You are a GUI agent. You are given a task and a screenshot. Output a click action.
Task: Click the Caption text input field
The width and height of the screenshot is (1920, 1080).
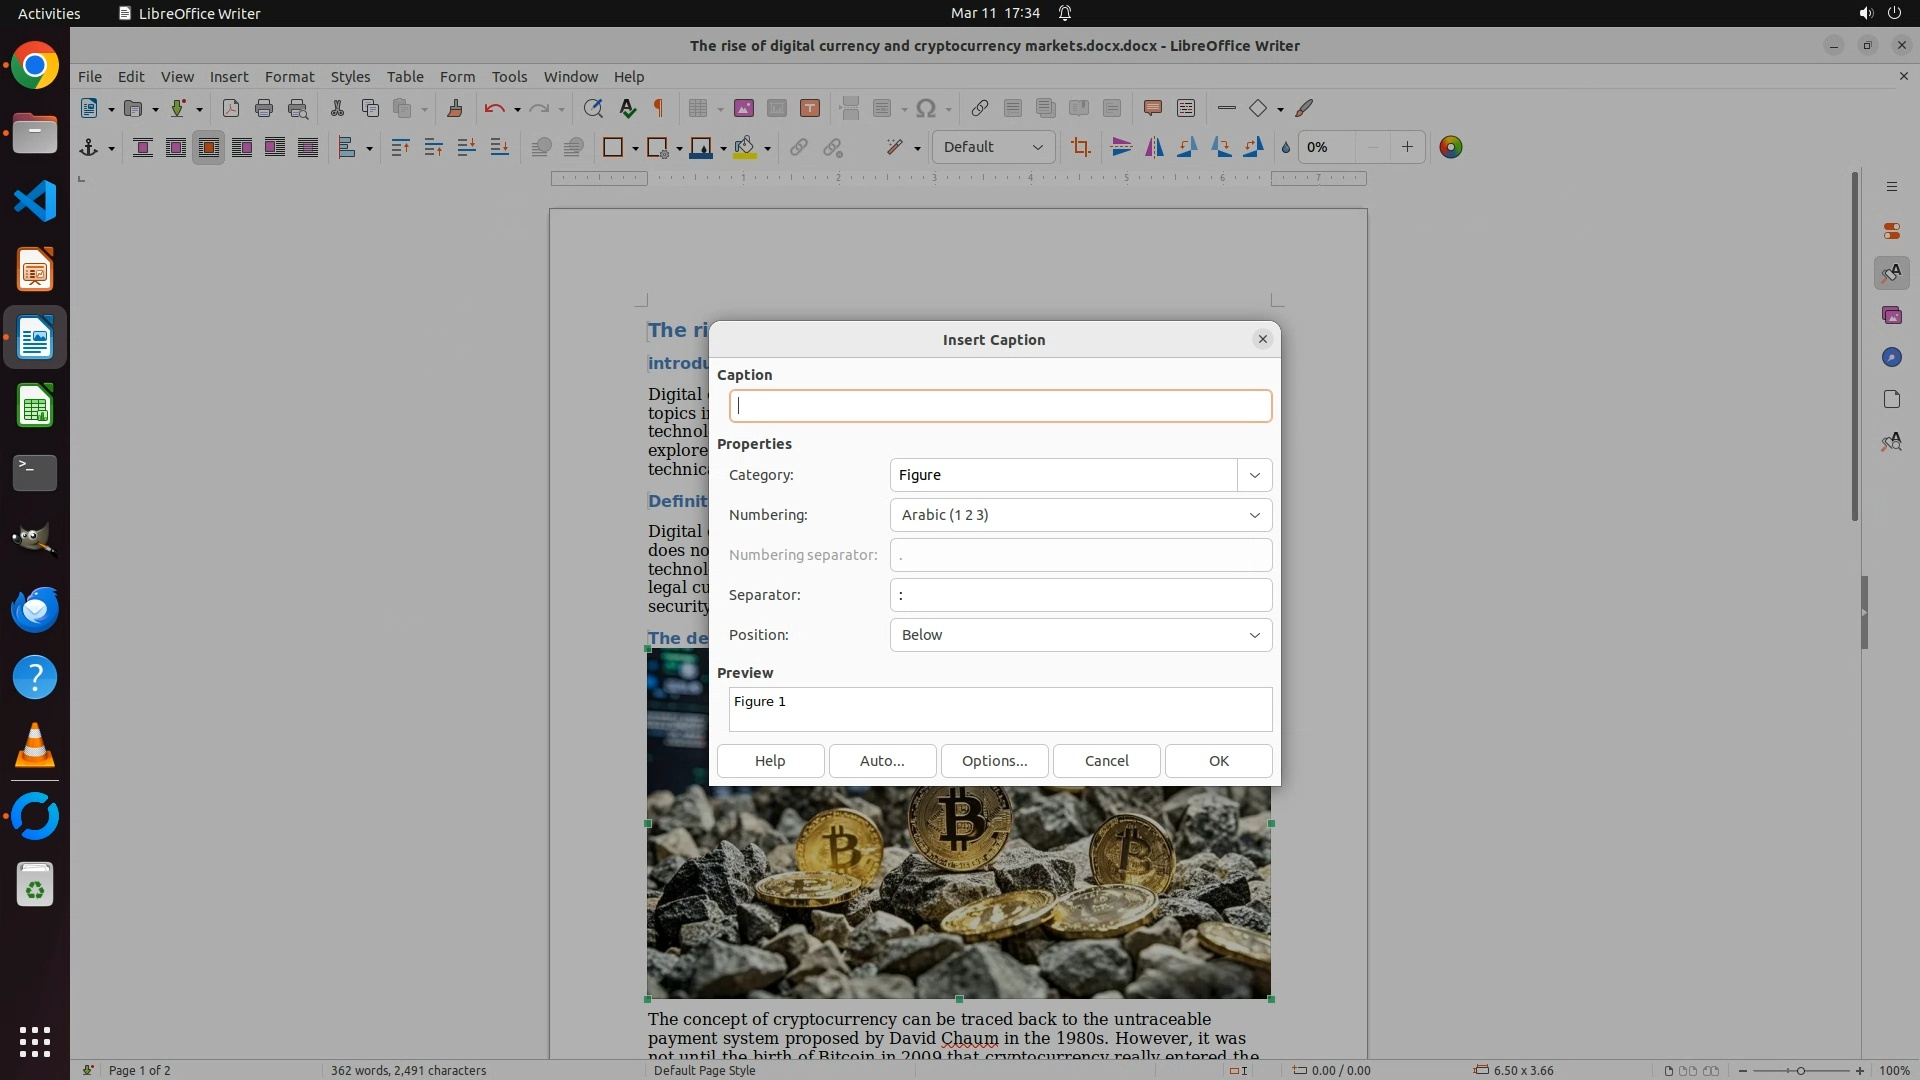click(1000, 406)
